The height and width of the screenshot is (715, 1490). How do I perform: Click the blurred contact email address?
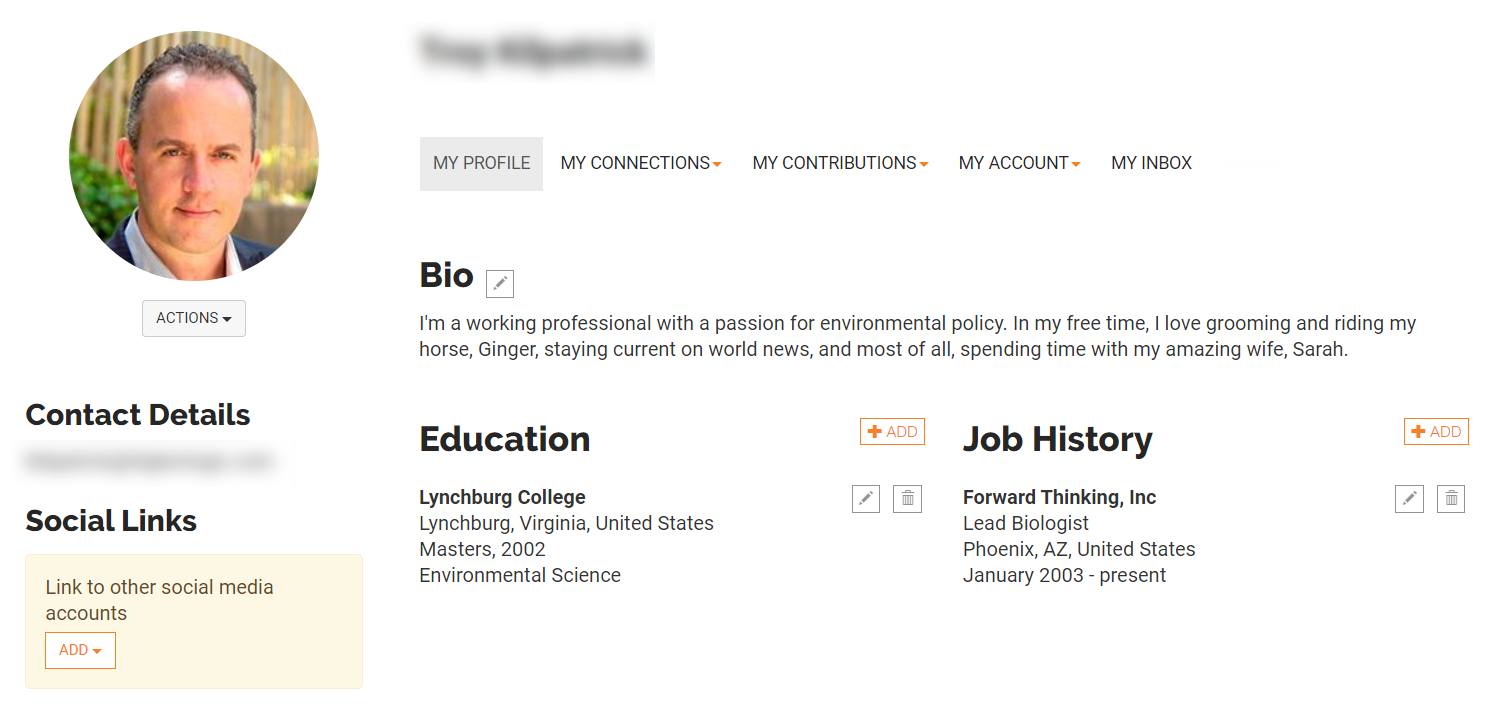(149, 461)
